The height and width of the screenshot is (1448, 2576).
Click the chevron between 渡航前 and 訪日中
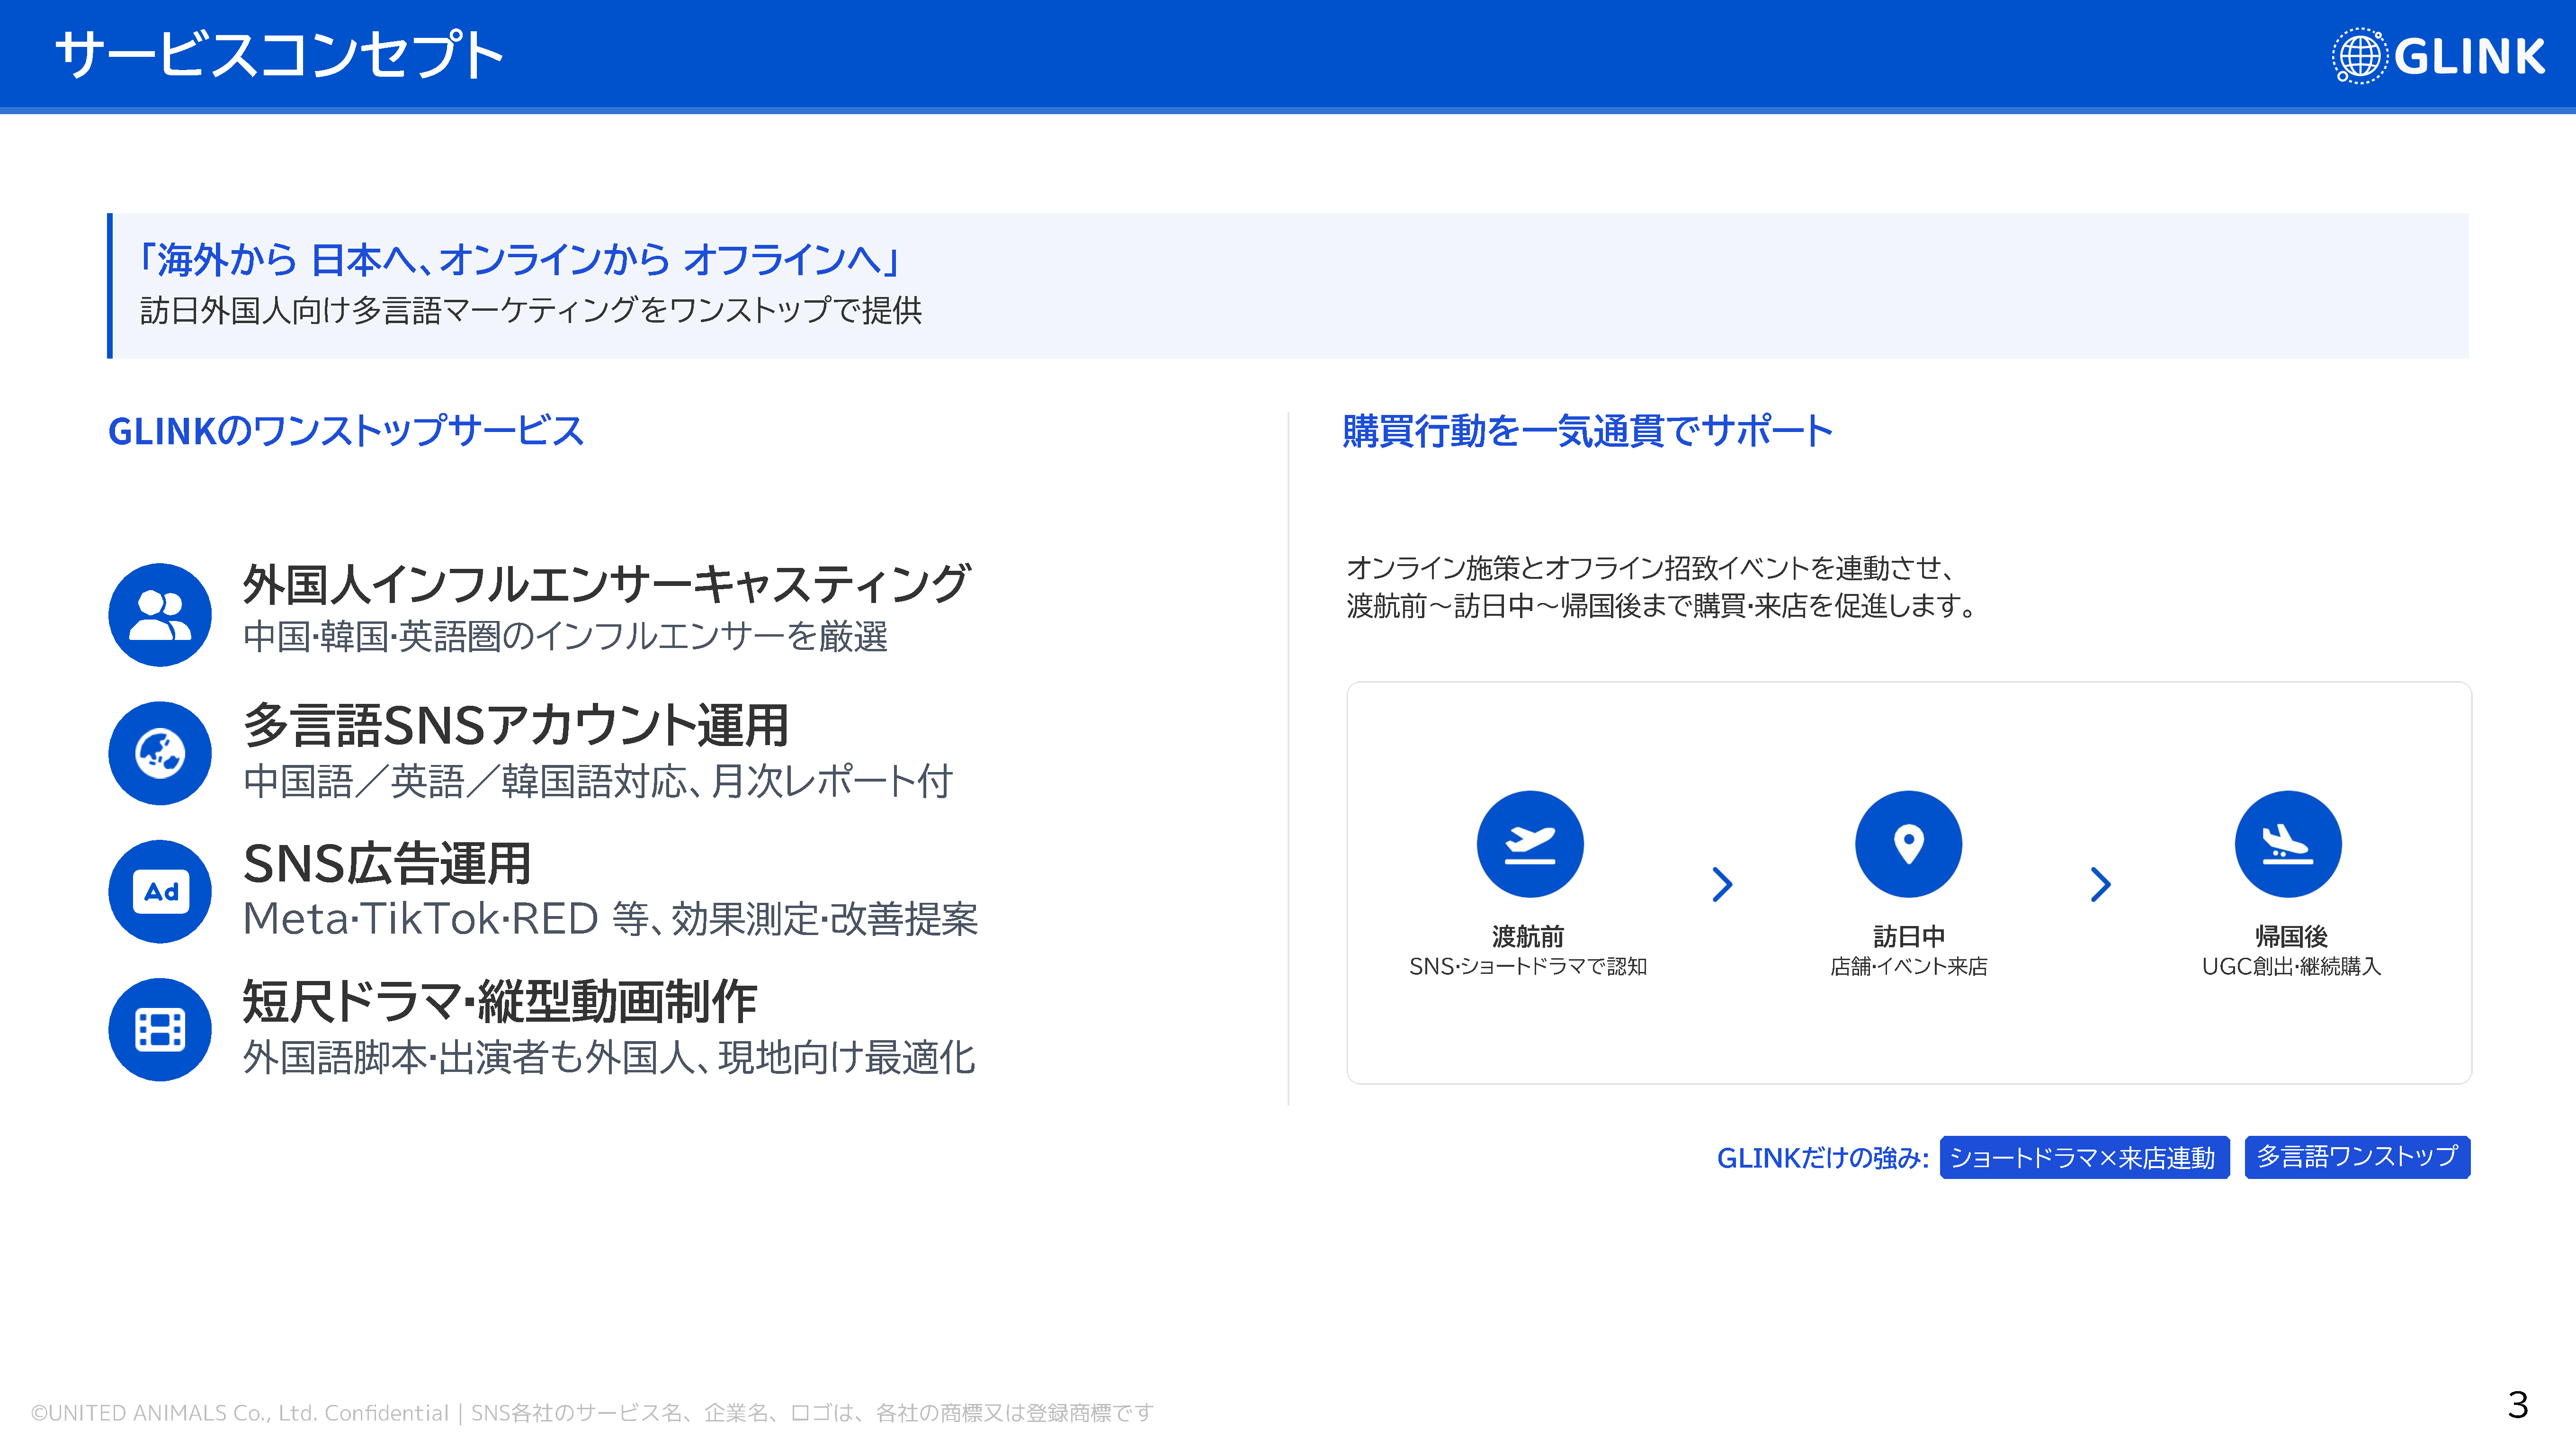click(1721, 884)
